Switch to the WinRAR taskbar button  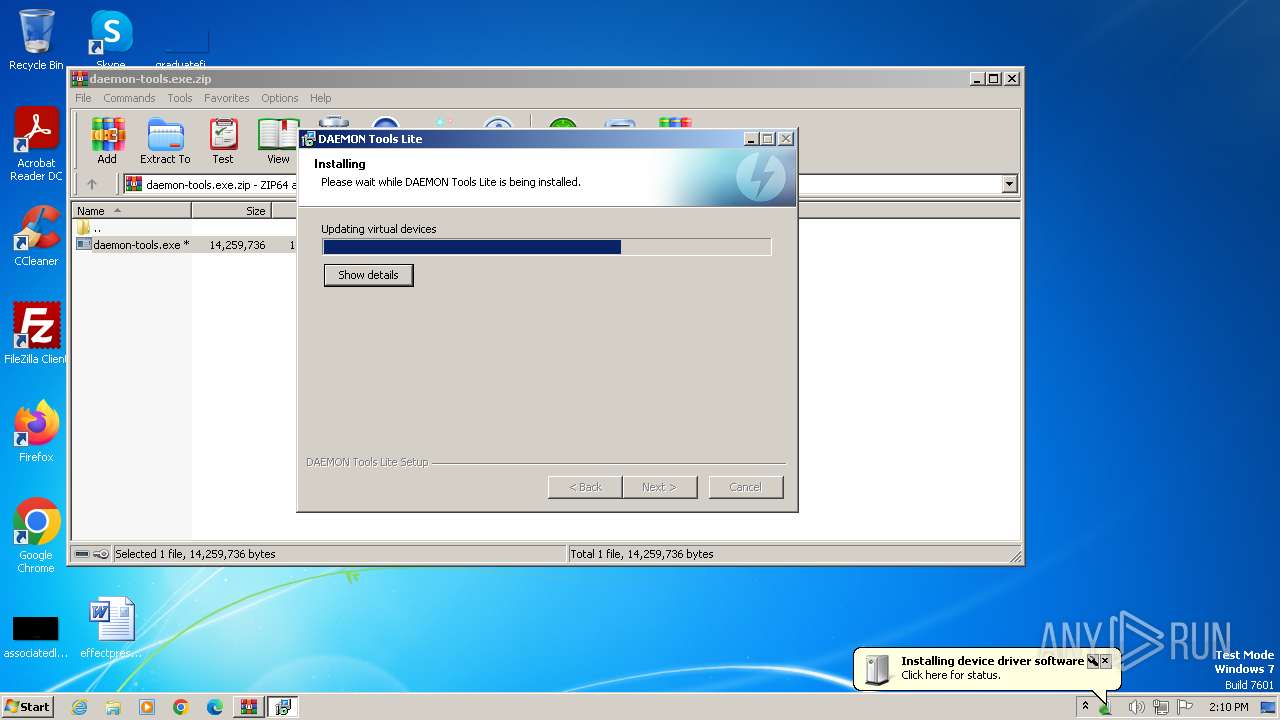coord(249,707)
